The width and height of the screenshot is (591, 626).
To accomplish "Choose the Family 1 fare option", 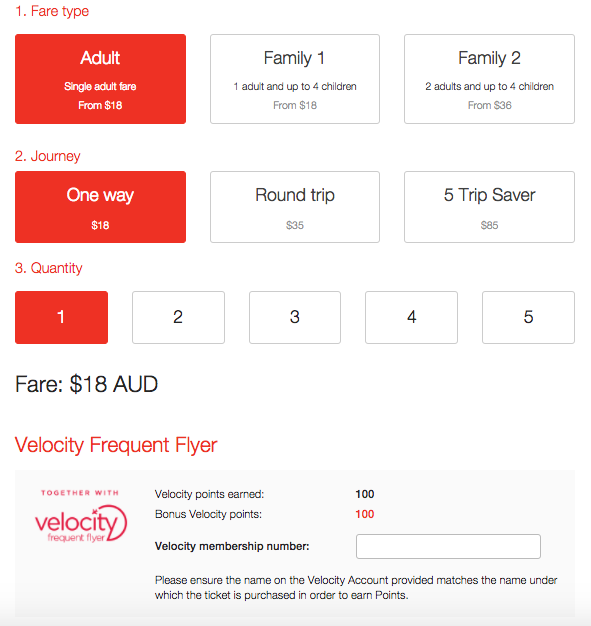I will click(x=295, y=79).
